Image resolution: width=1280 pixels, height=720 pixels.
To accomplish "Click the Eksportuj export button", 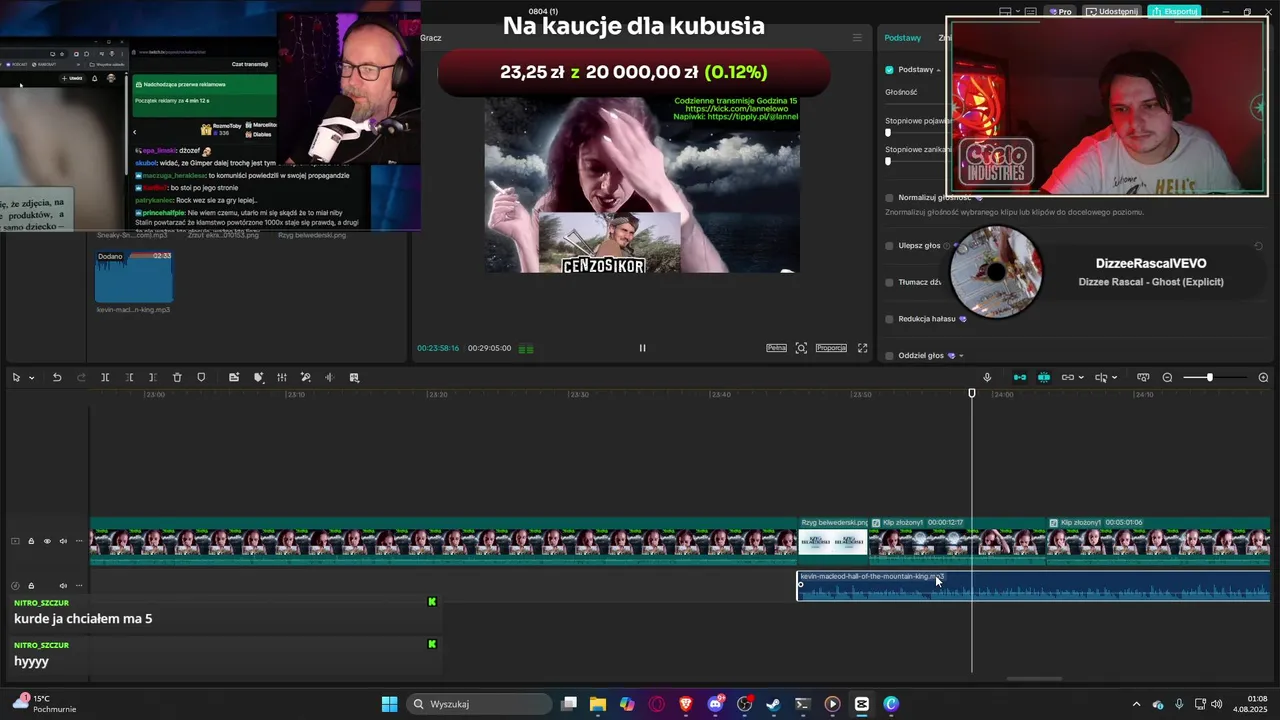I will tap(1174, 12).
